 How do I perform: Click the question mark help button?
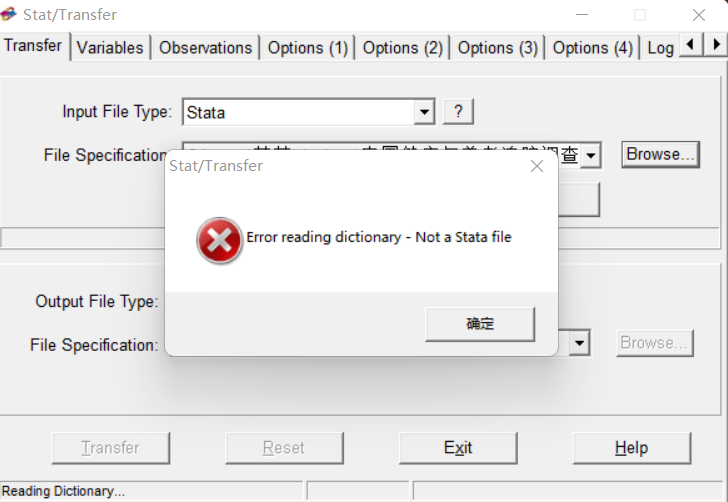457,112
